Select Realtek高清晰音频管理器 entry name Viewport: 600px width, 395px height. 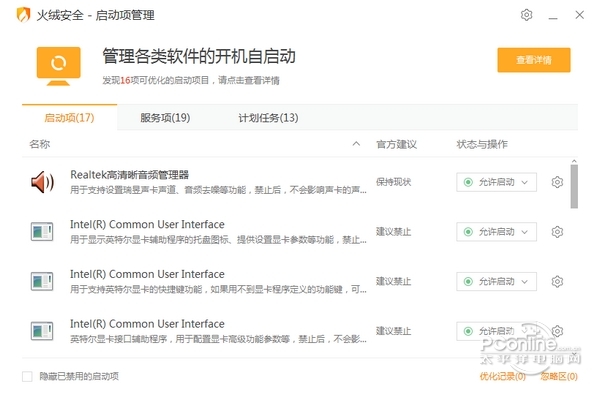coord(129,175)
